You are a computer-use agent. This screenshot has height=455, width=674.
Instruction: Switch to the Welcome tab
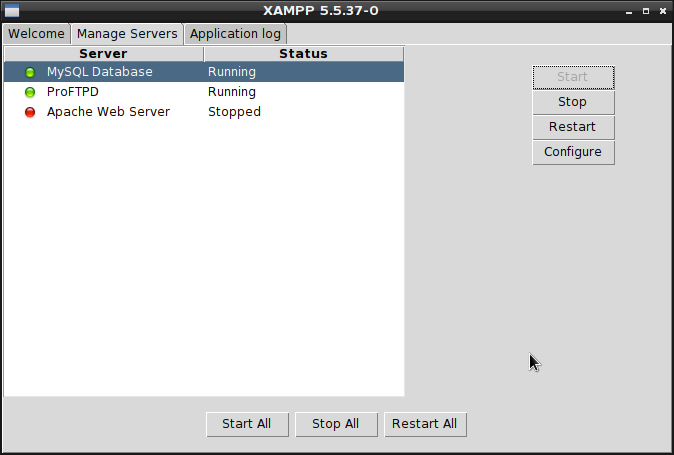(36, 34)
